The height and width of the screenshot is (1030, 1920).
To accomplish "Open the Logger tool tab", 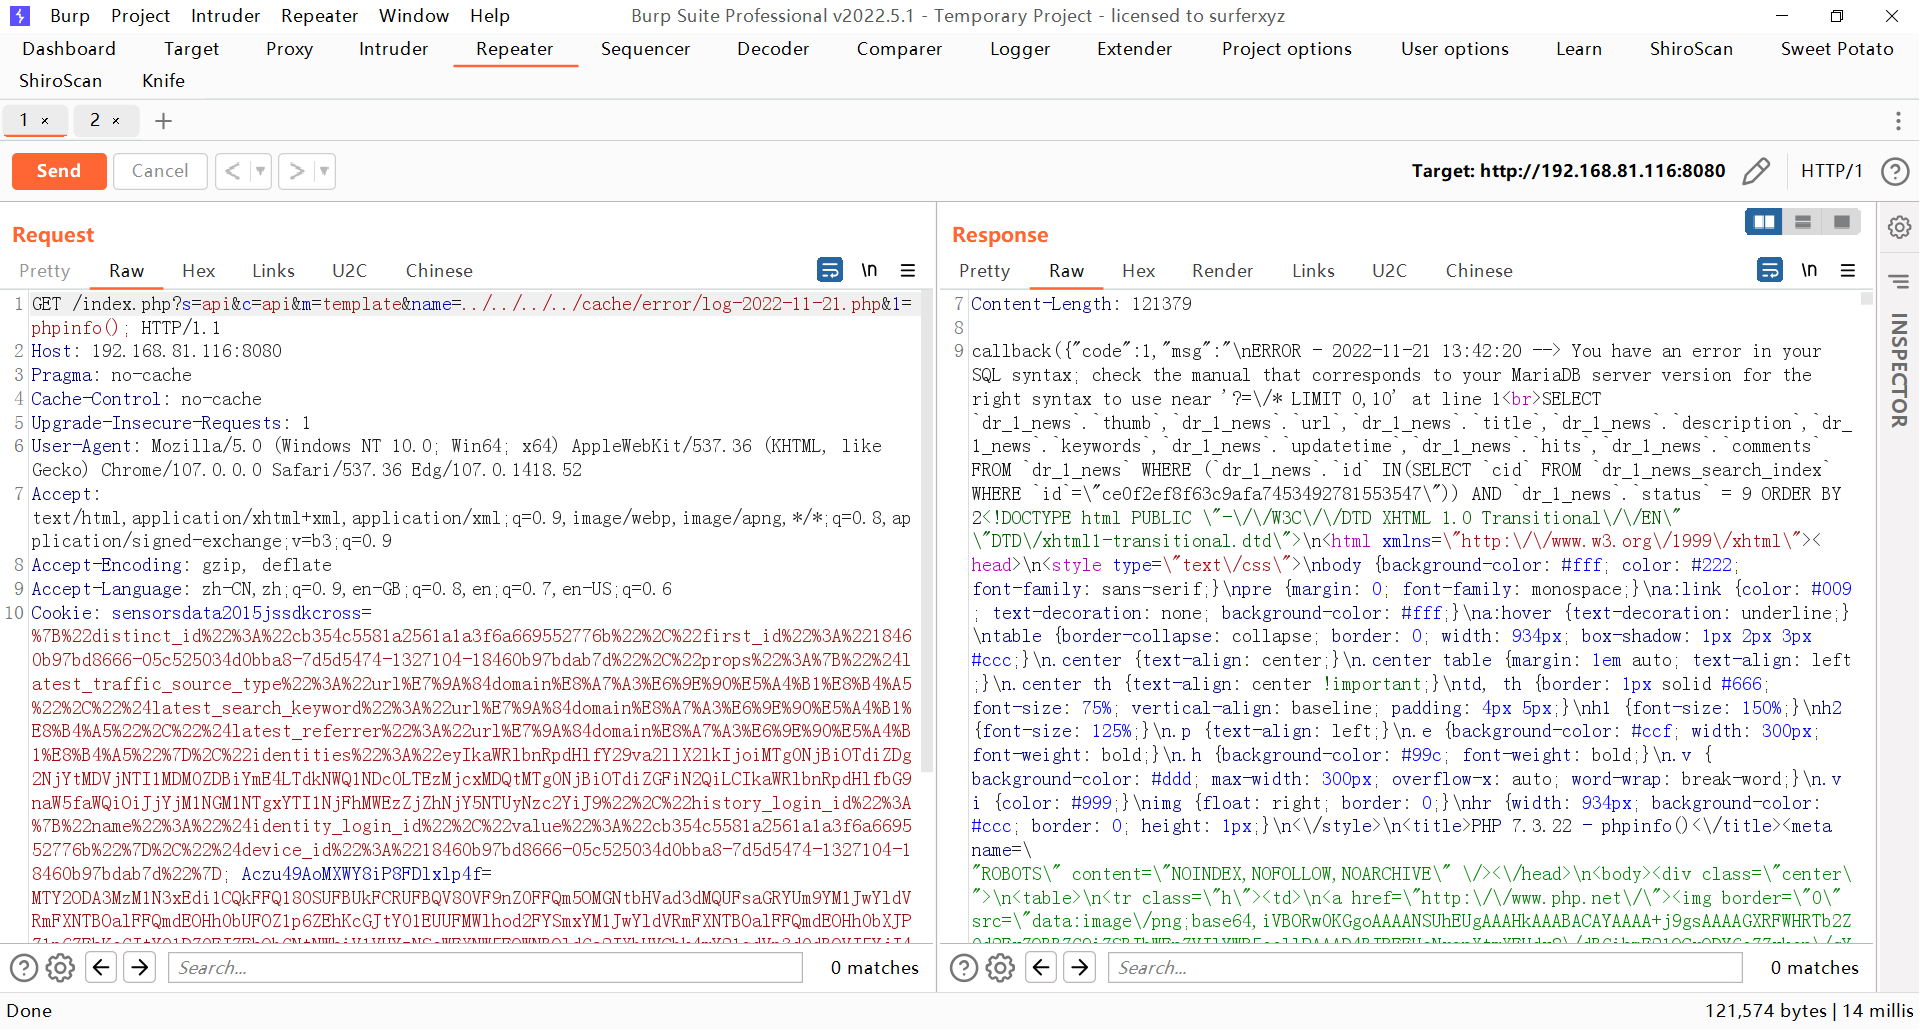I will (x=1020, y=49).
